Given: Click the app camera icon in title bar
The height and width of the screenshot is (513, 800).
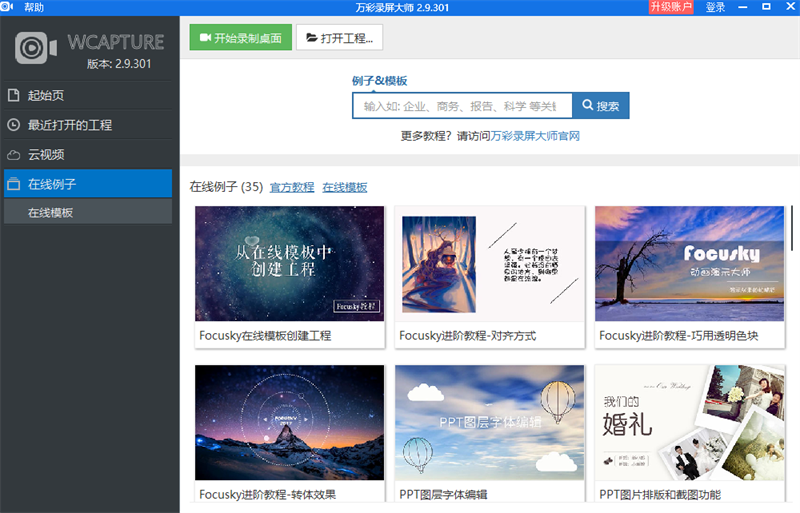Looking at the screenshot, I should point(7,7).
